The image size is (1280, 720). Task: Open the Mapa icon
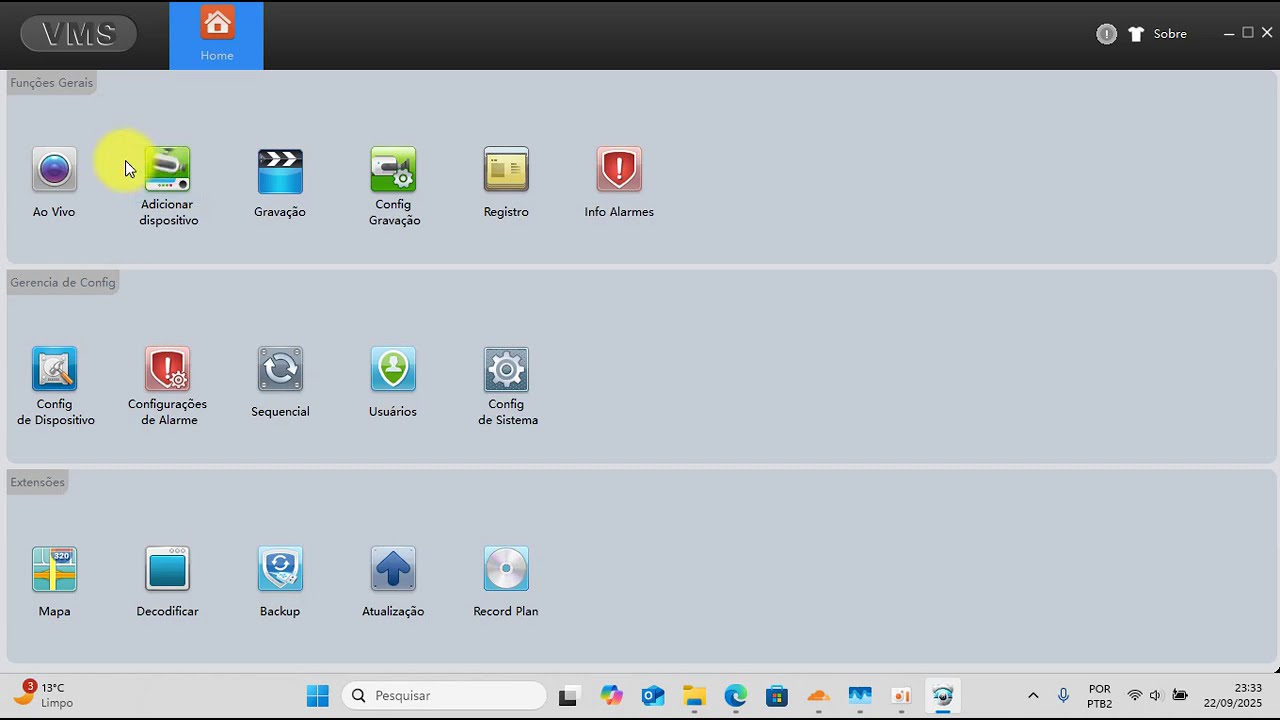[x=54, y=570]
